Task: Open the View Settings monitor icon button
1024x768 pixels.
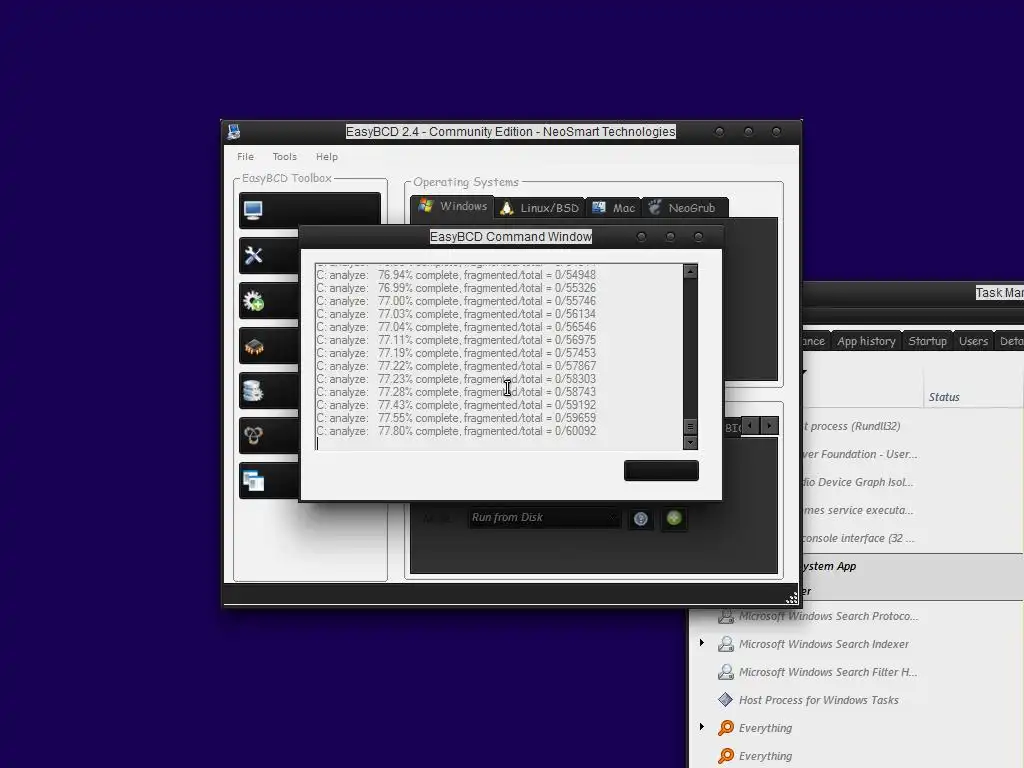Action: [x=310, y=210]
